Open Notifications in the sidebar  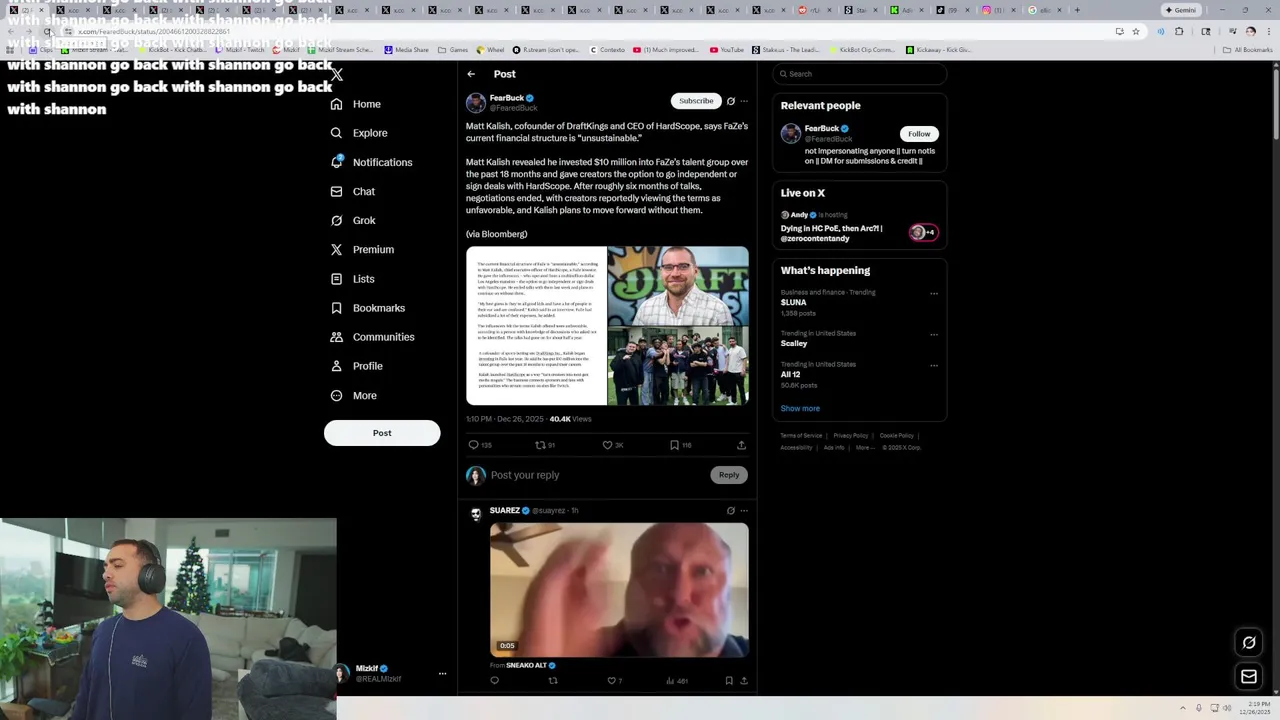click(x=371, y=162)
